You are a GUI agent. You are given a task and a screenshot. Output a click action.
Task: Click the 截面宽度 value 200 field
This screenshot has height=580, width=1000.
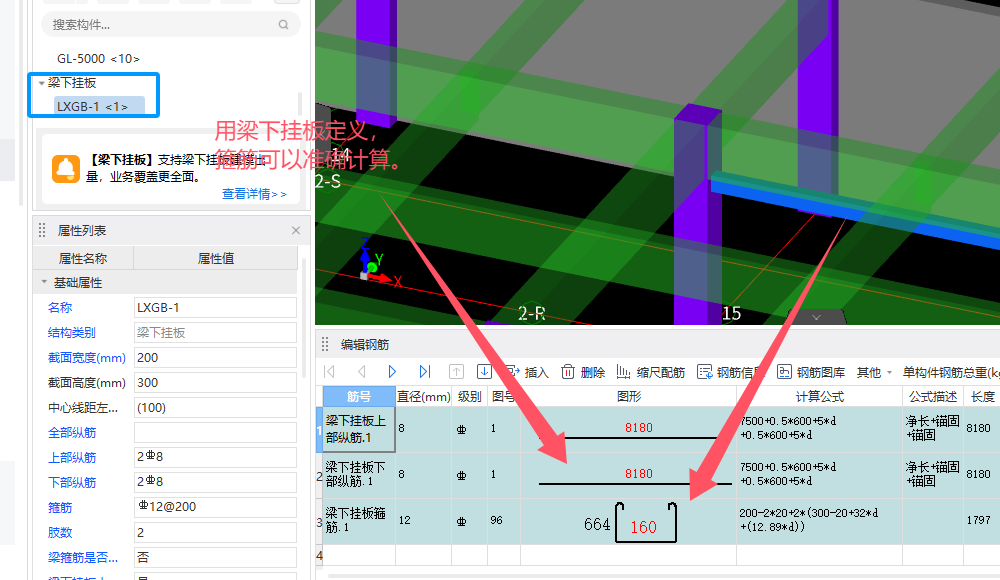pos(215,358)
